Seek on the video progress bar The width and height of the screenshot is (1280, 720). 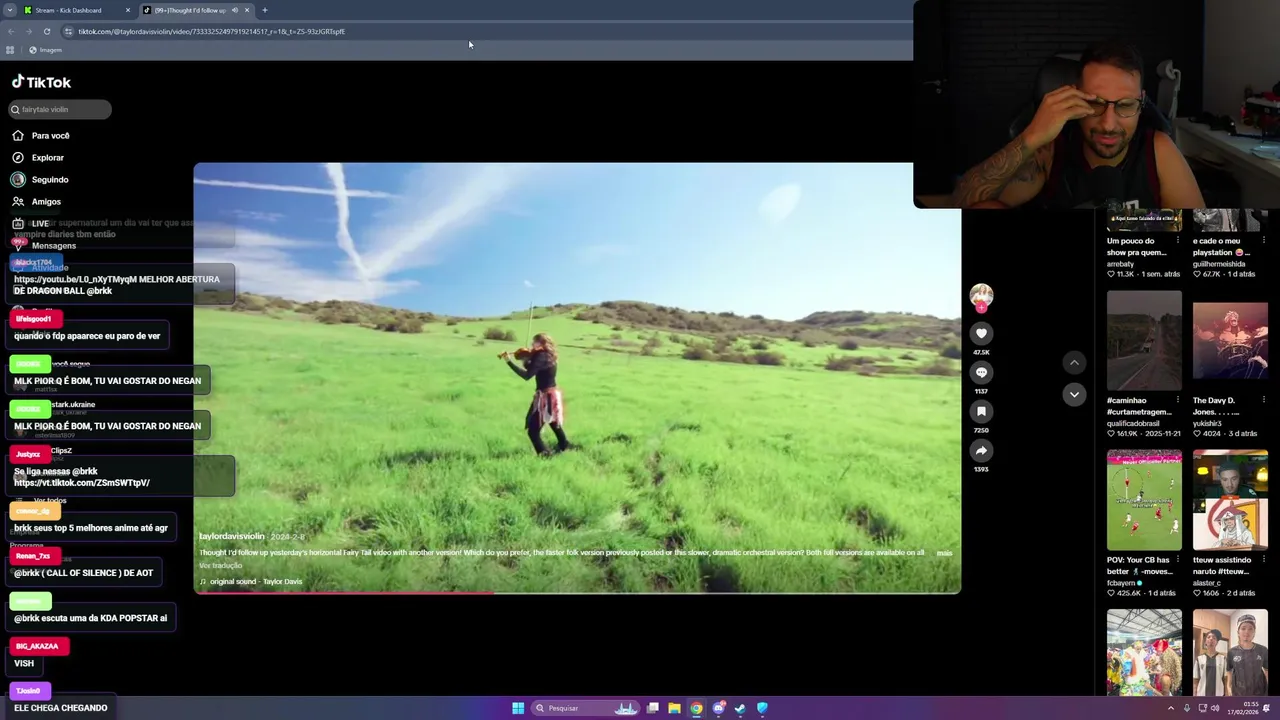coord(577,593)
